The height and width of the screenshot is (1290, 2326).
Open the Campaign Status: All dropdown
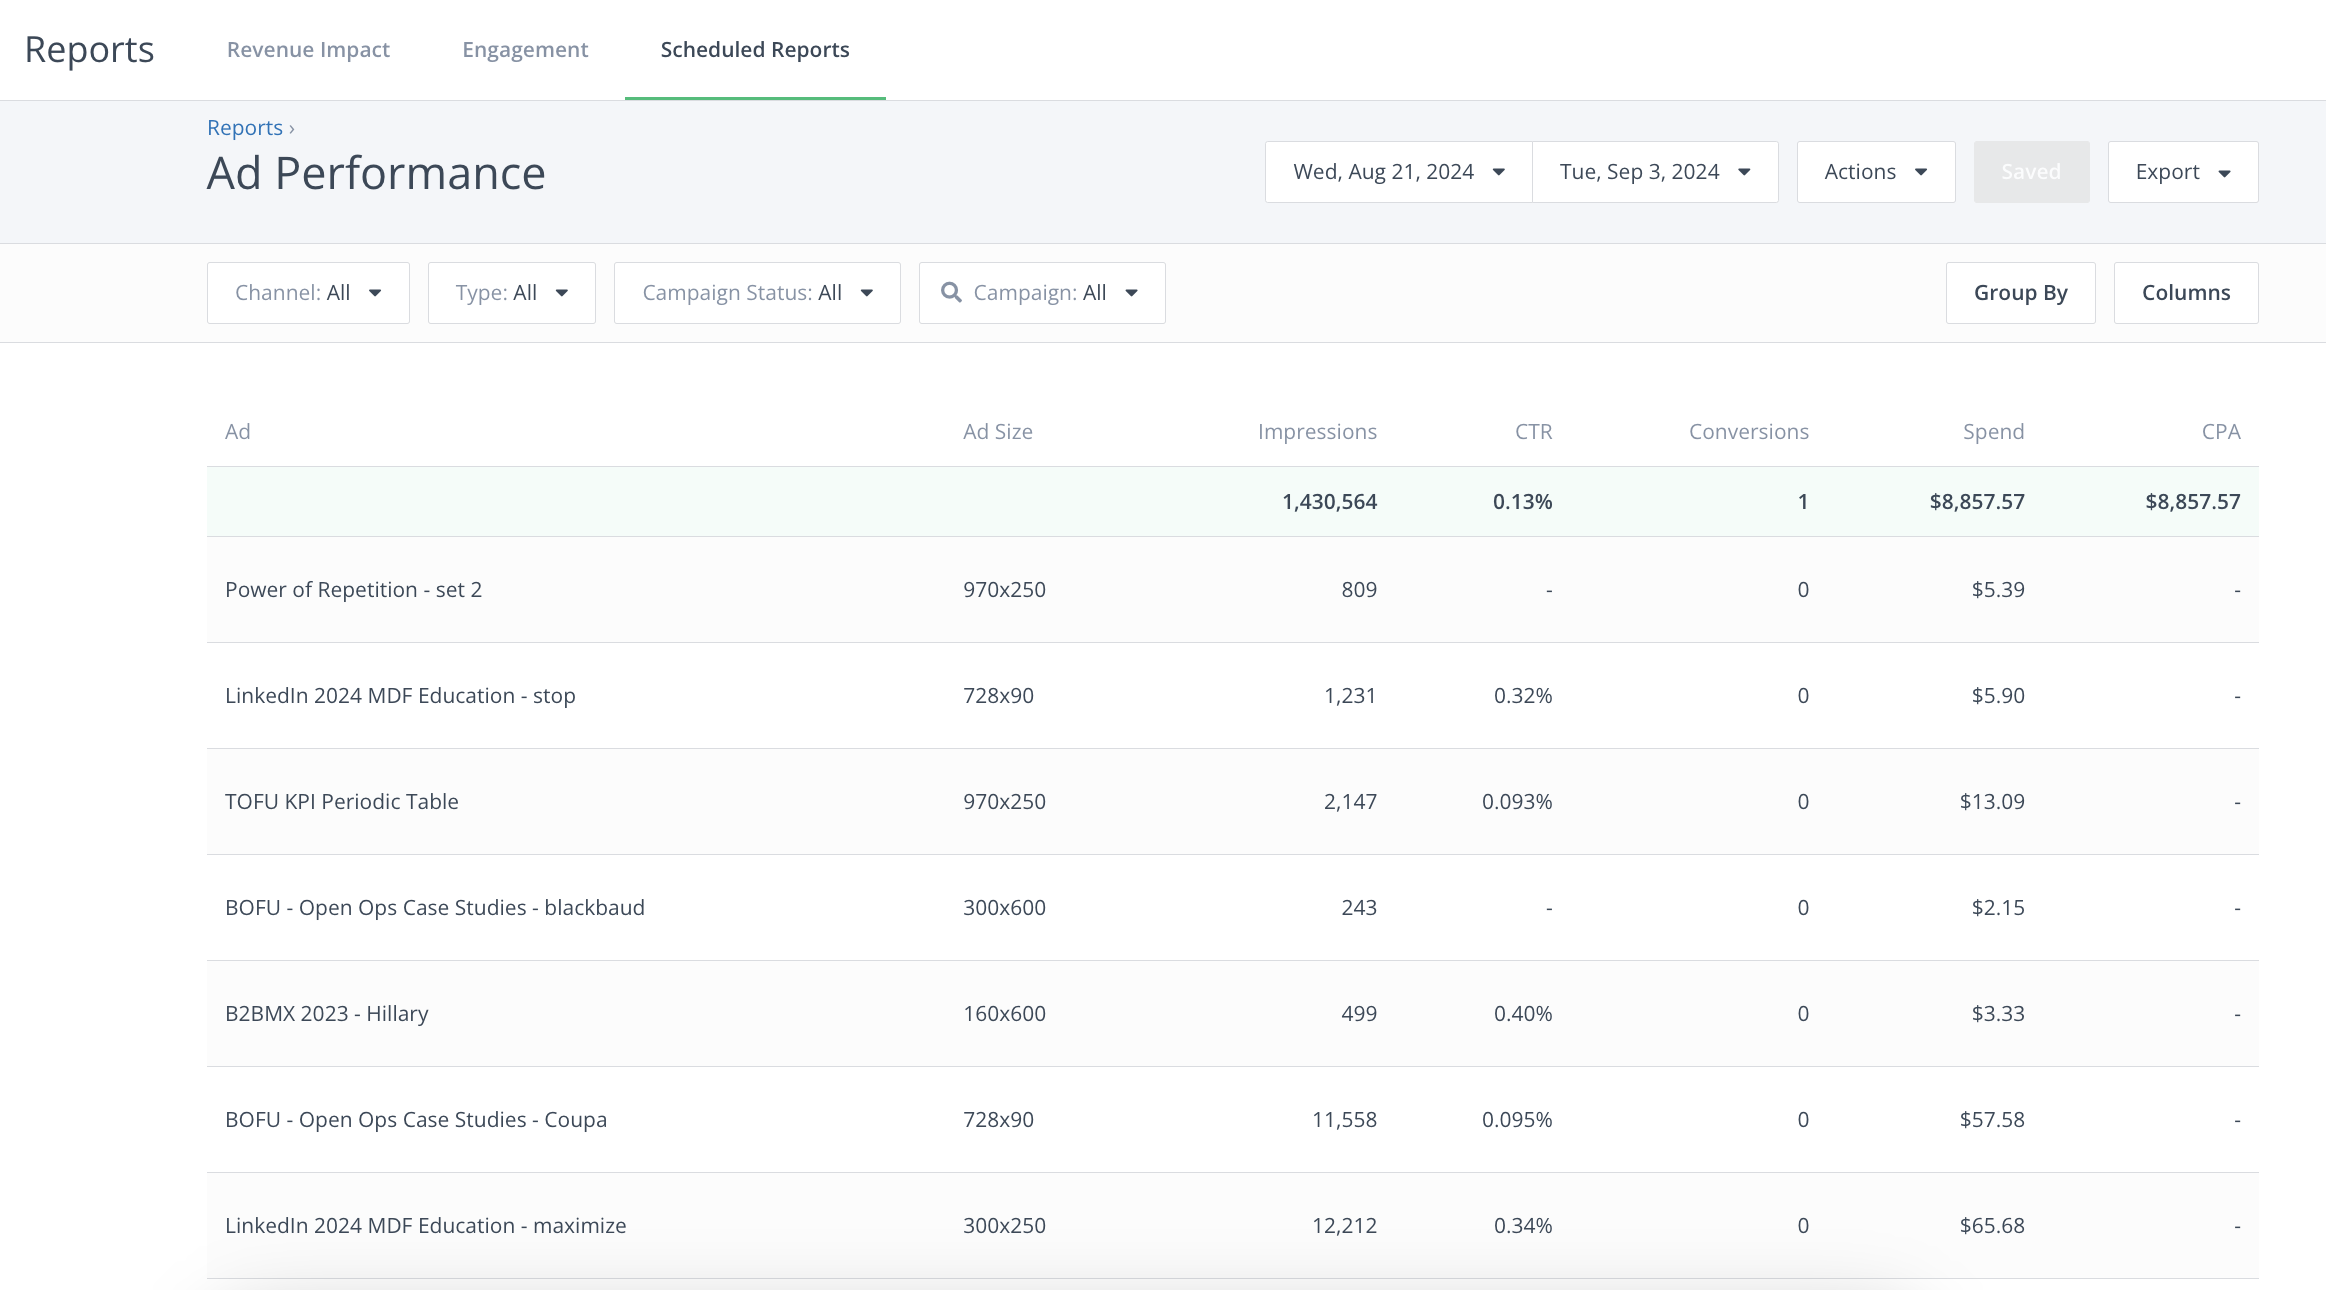pos(757,293)
